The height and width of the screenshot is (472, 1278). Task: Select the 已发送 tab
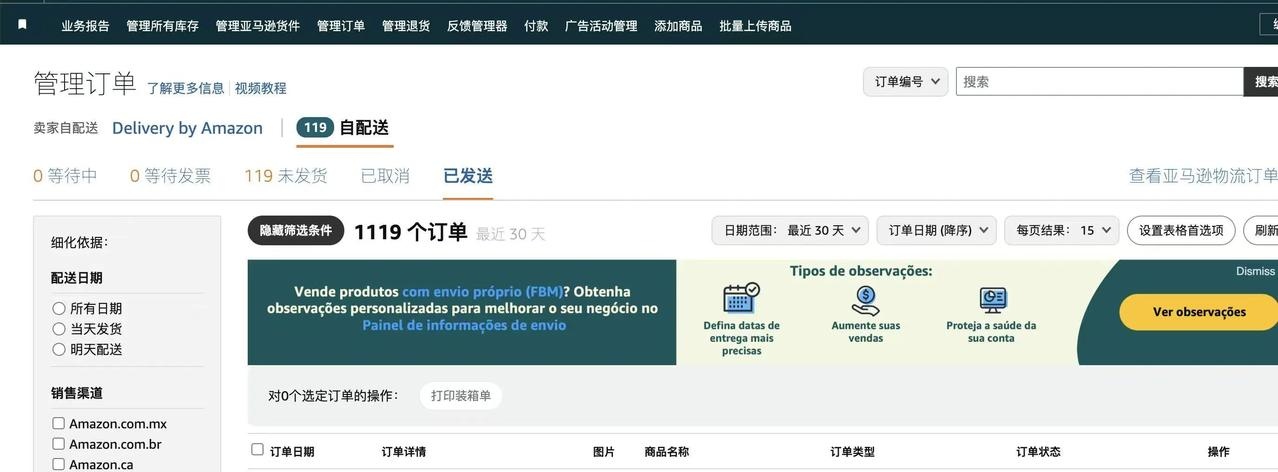(x=468, y=176)
